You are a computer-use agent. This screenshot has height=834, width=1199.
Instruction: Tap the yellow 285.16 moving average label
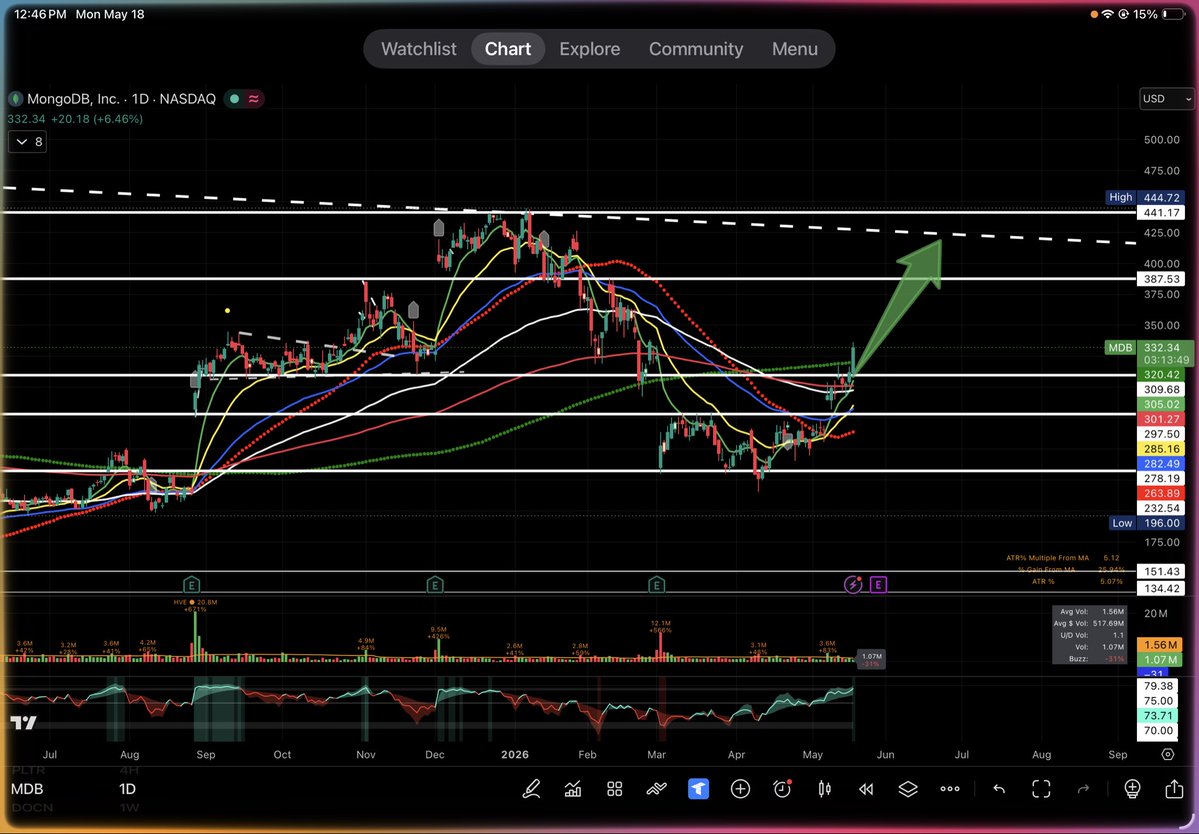pyautogui.click(x=1160, y=449)
